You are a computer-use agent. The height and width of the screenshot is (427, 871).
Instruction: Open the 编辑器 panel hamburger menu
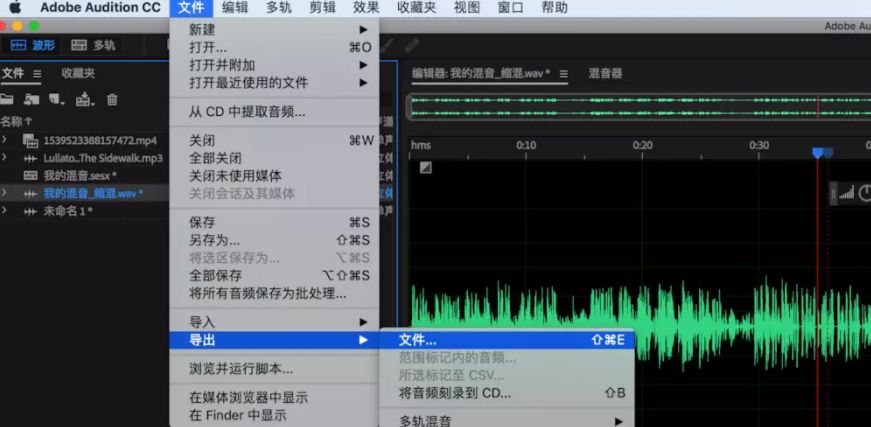click(x=563, y=74)
